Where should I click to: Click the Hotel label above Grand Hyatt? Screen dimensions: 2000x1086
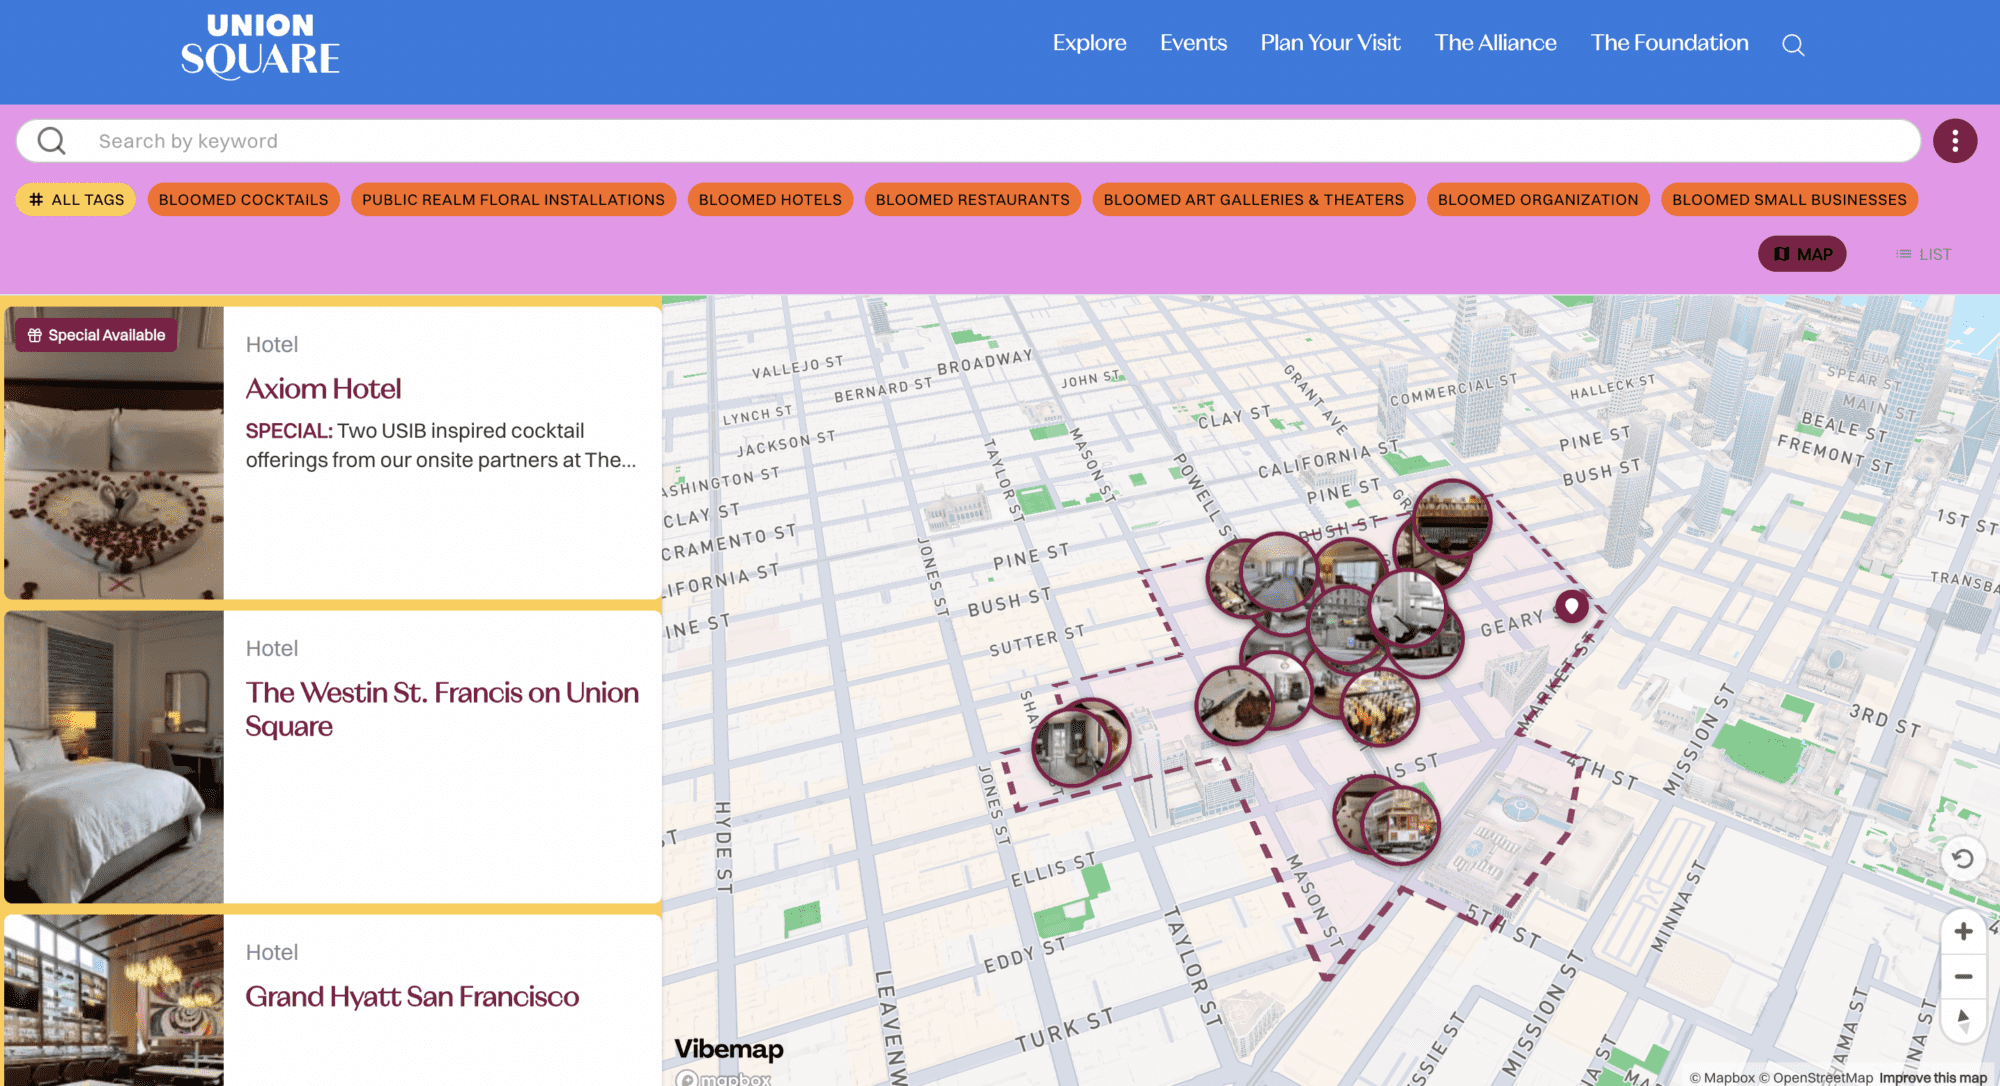coord(272,952)
